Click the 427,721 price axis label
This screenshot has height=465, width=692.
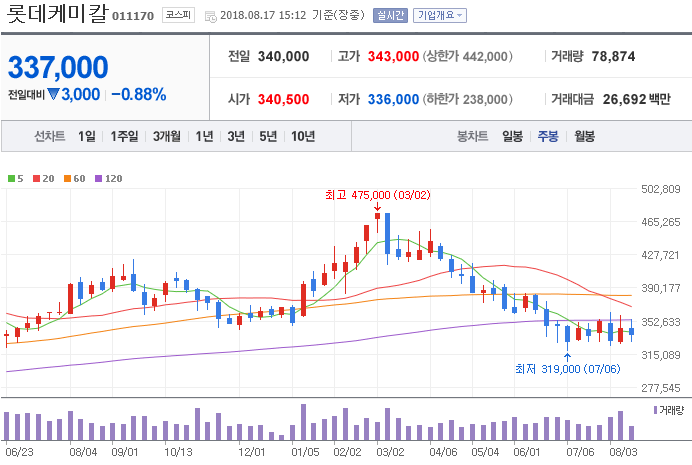click(x=661, y=255)
